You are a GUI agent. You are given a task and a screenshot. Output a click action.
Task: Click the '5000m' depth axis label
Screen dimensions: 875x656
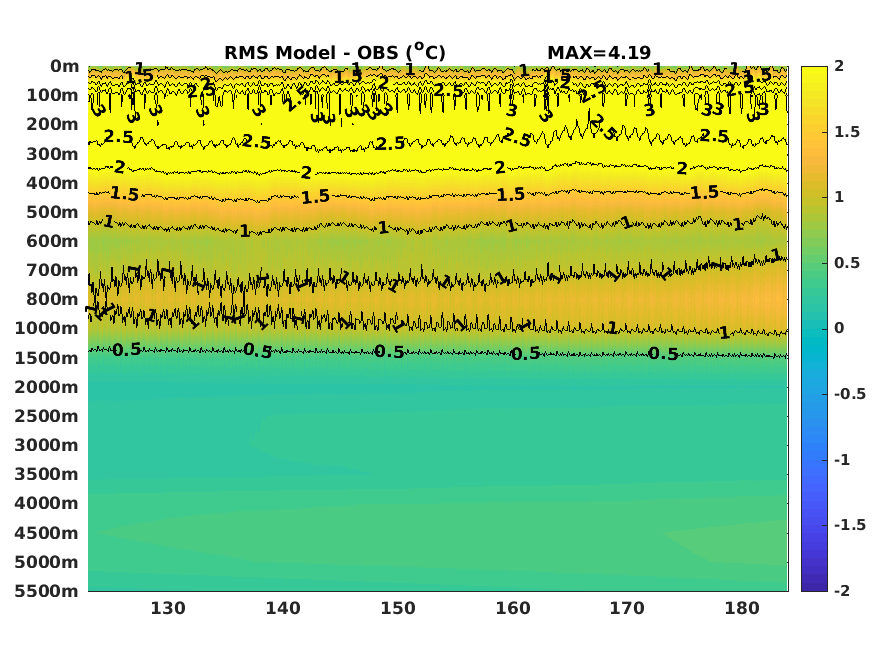tap(47, 562)
